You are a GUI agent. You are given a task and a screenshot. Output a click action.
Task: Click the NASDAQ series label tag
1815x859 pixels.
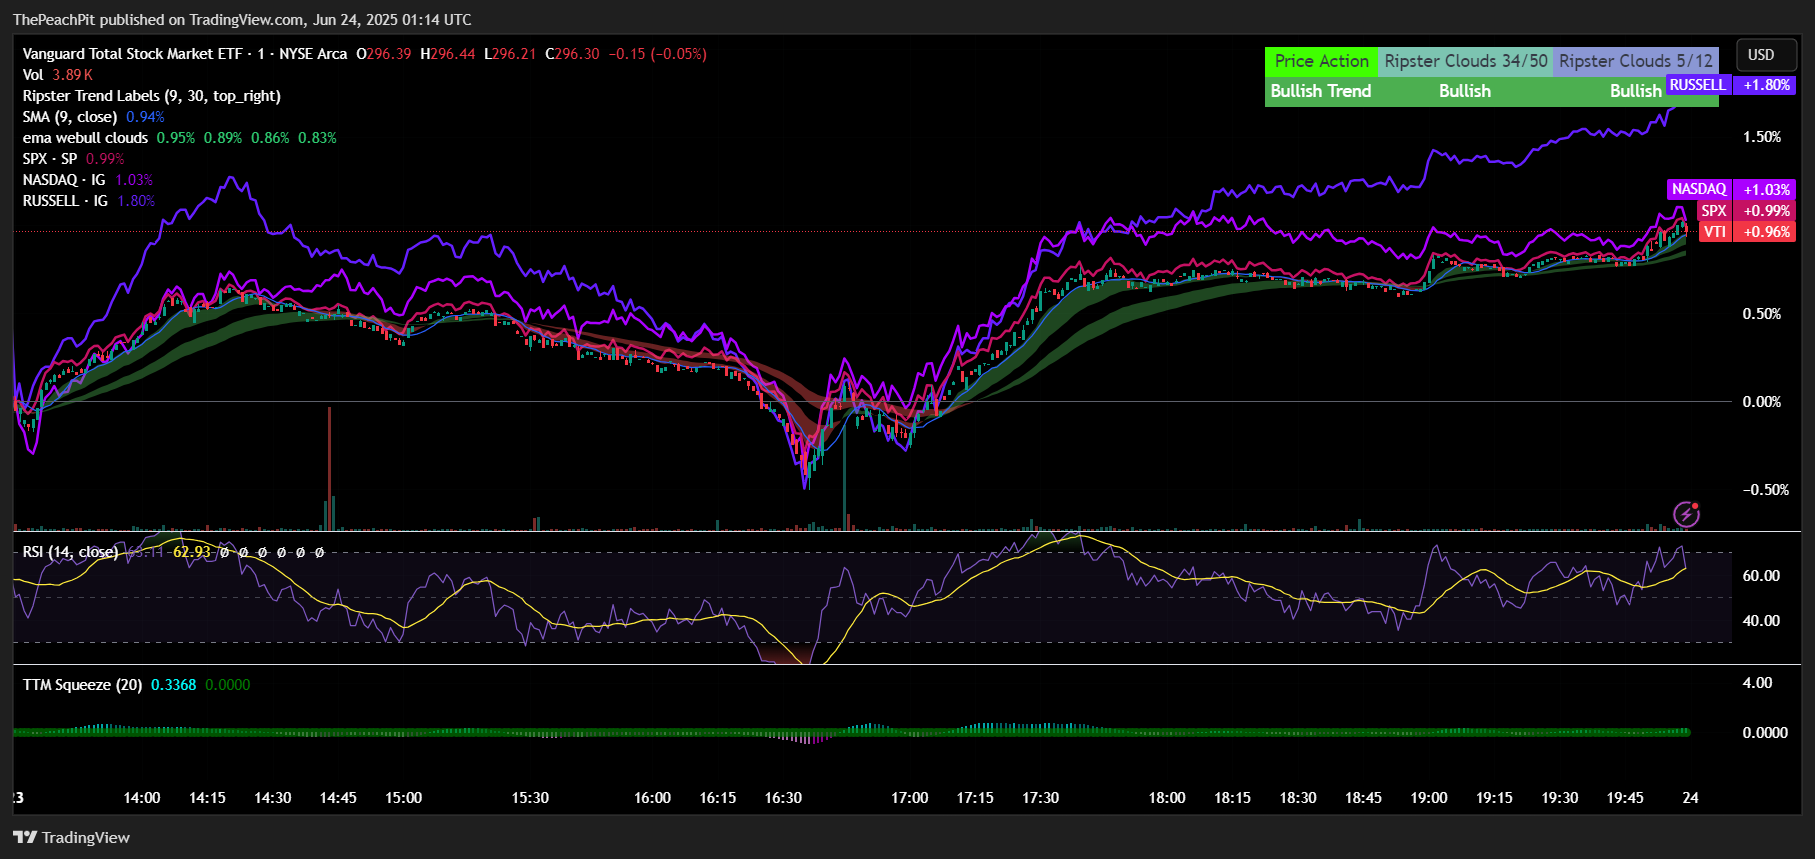click(x=1699, y=189)
